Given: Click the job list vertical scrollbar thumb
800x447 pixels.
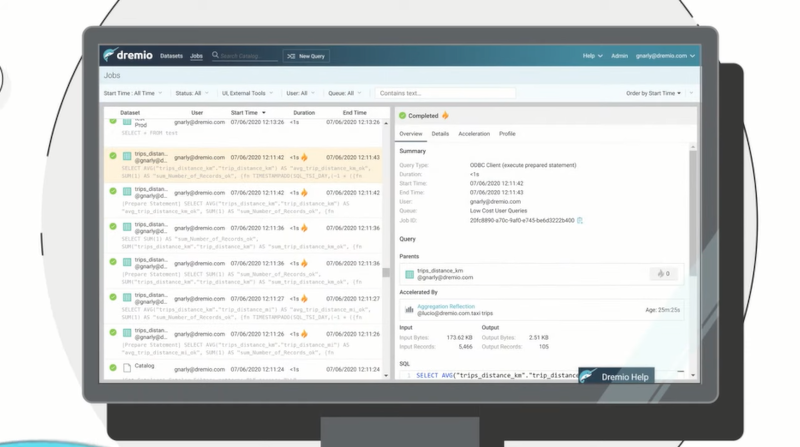Looking at the screenshot, I should tap(386, 272).
